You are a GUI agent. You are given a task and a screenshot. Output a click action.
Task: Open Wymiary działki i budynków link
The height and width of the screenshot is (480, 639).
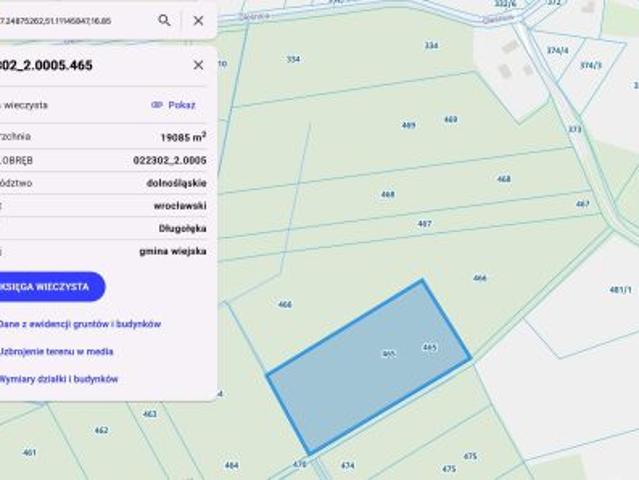pyautogui.click(x=59, y=379)
